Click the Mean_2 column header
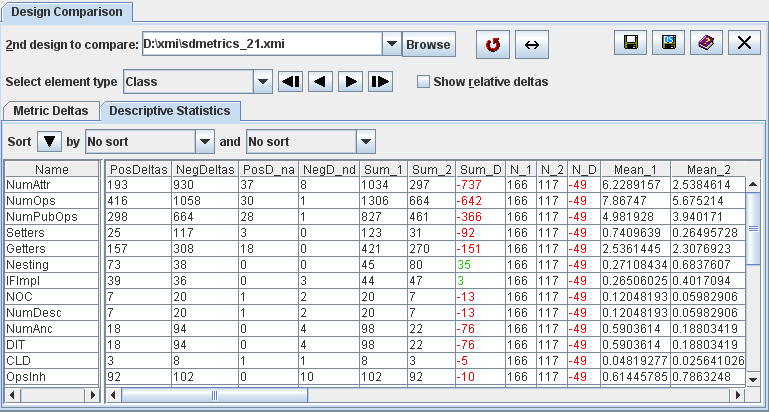This screenshot has width=769, height=412. (708, 169)
